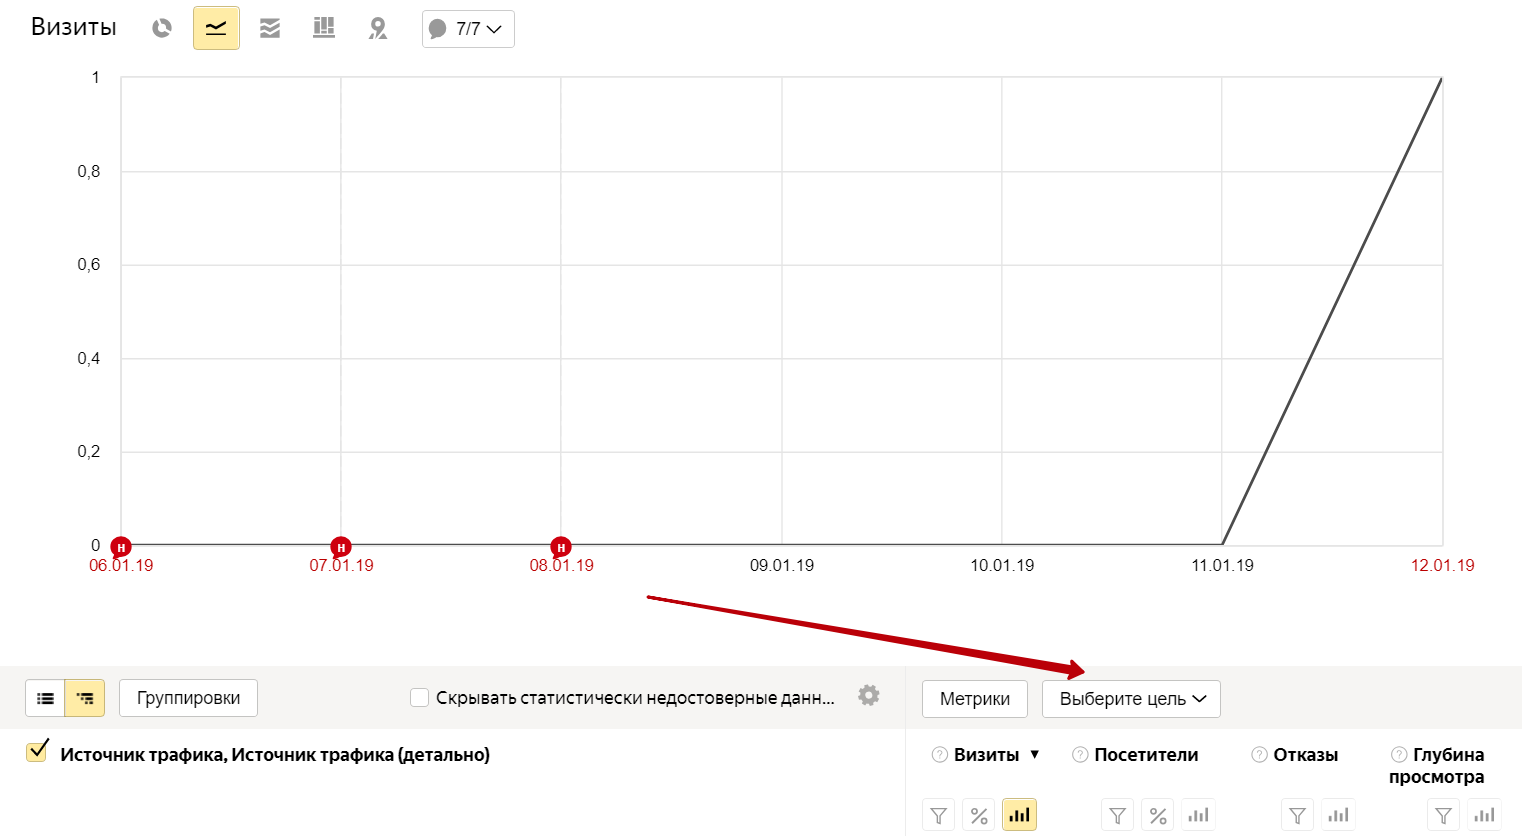The width and height of the screenshot is (1522, 836).
Task: Open the 7/7 annotations dropdown
Action: pos(468,29)
